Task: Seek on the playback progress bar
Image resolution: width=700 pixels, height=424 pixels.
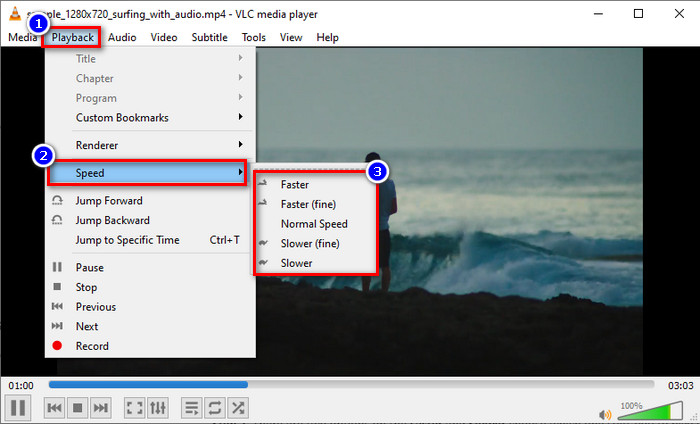Action: tap(351, 384)
